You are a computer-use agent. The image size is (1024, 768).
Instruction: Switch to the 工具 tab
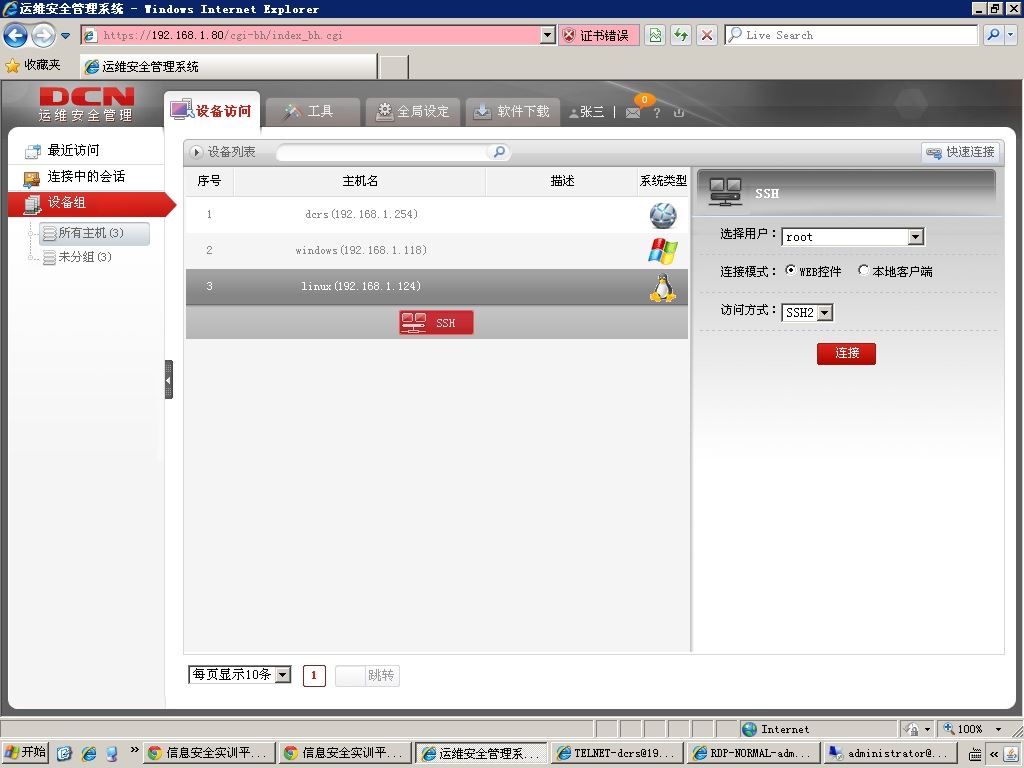coord(312,112)
